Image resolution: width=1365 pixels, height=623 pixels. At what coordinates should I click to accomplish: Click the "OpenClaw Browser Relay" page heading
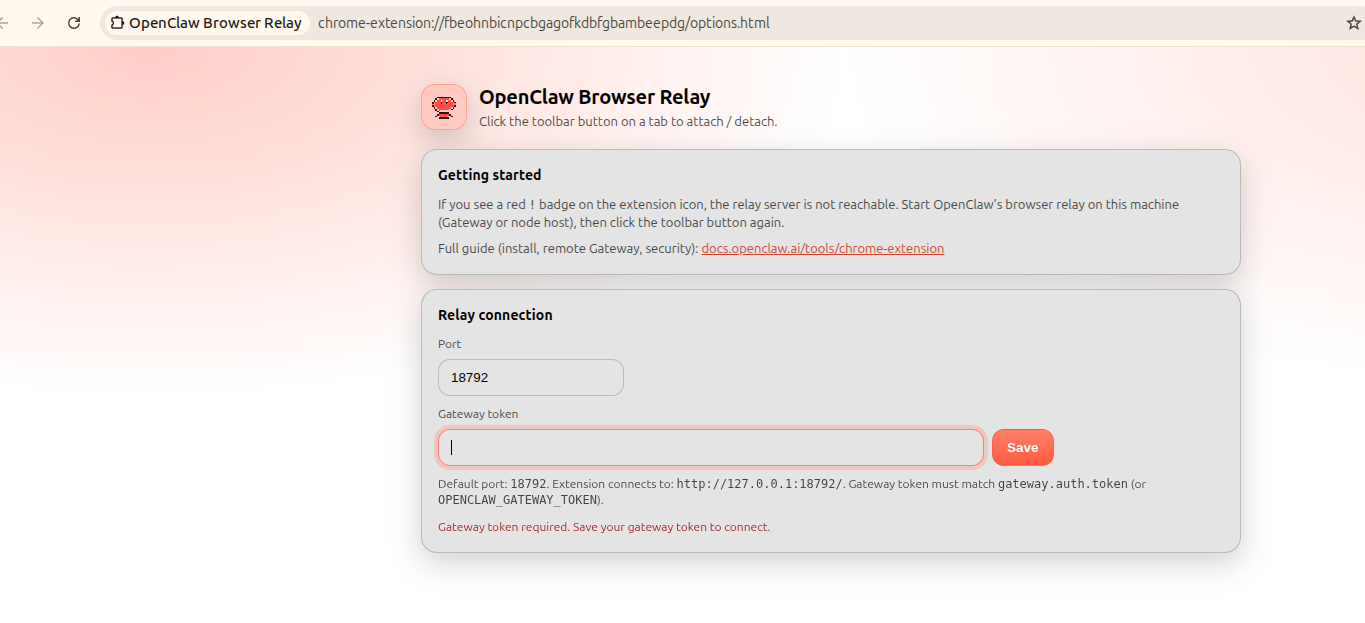594,97
